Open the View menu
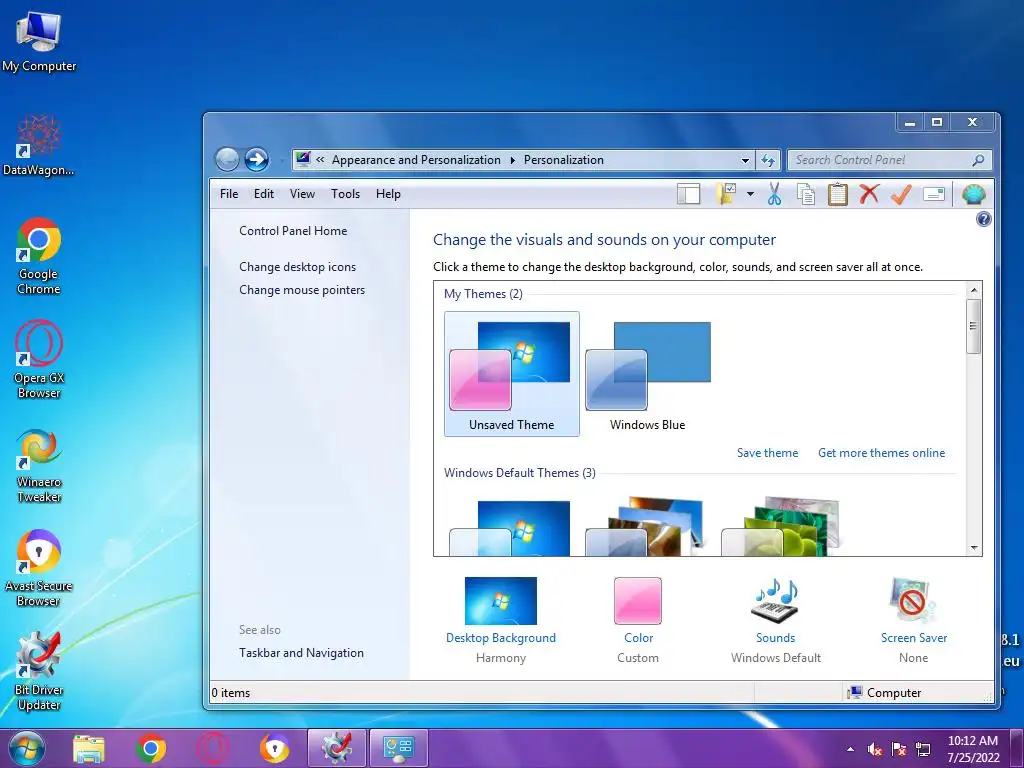Image resolution: width=1024 pixels, height=768 pixels. pyautogui.click(x=302, y=194)
